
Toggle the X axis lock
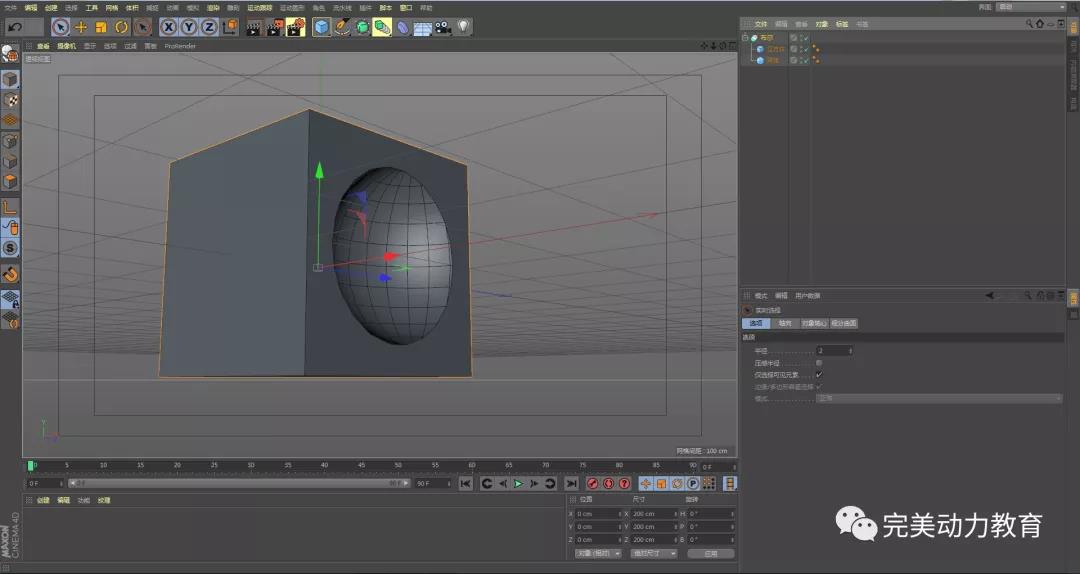coord(168,27)
